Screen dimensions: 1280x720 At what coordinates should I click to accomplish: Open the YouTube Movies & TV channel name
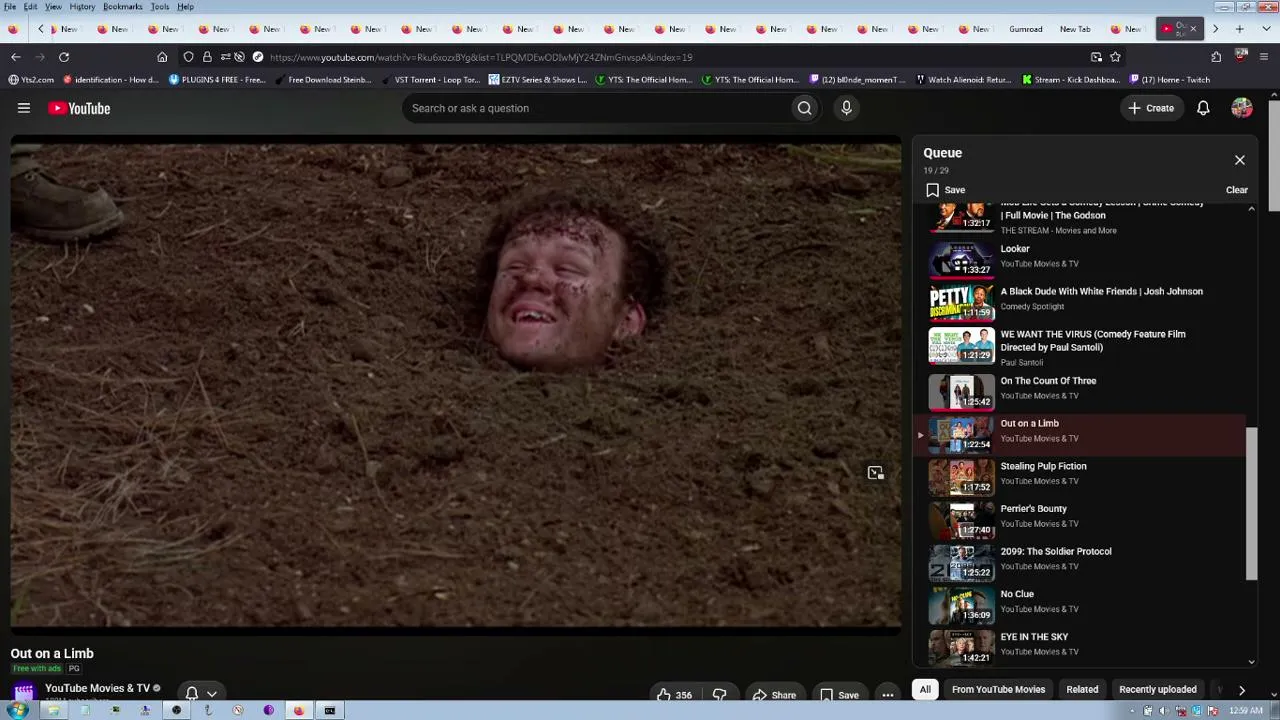coord(97,688)
